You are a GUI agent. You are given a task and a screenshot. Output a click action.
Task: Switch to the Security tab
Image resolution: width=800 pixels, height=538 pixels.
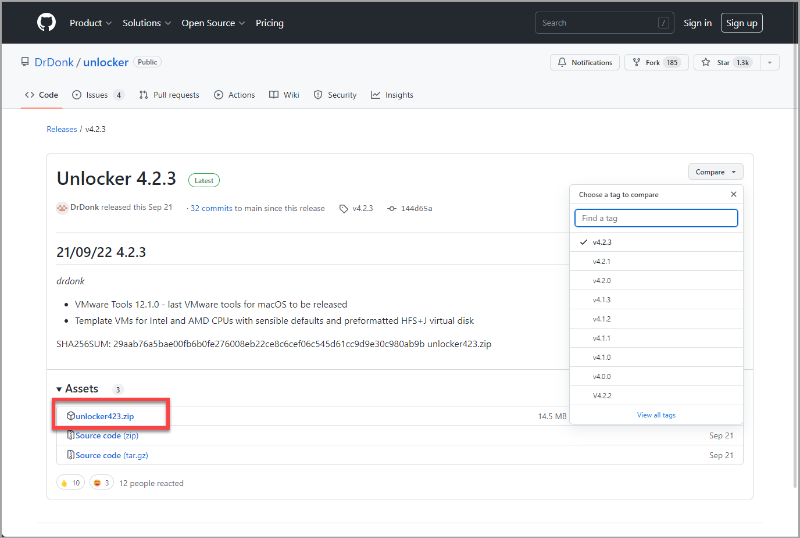(x=335, y=95)
